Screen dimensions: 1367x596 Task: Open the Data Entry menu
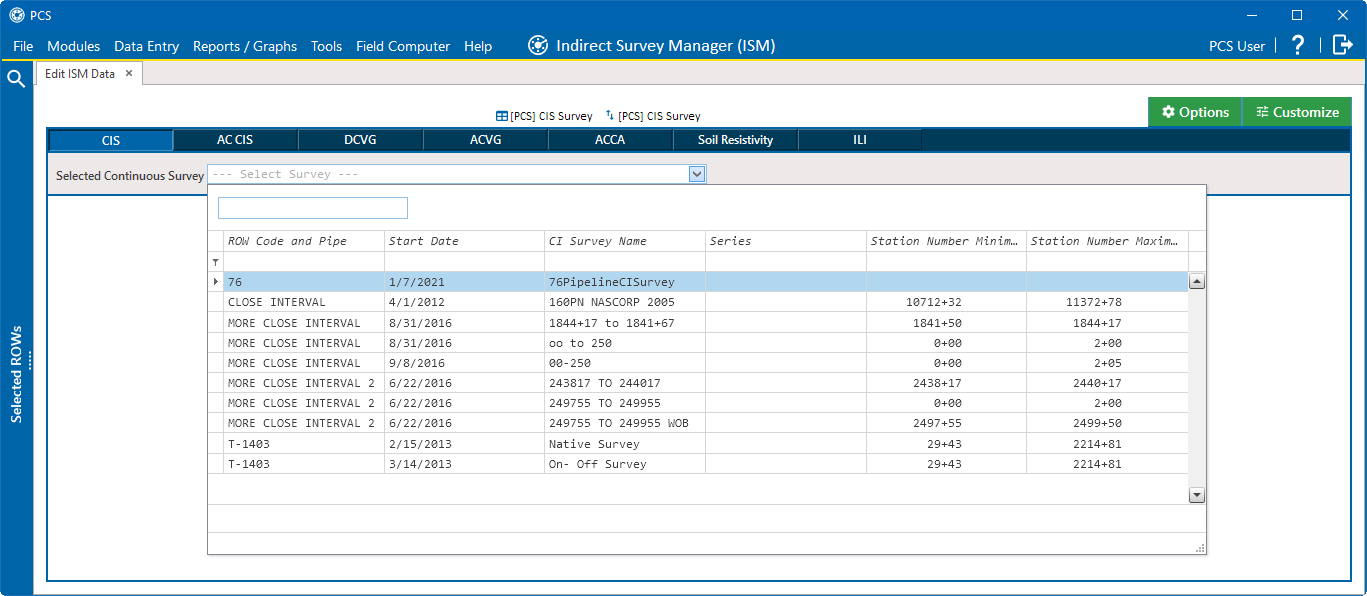(x=147, y=46)
